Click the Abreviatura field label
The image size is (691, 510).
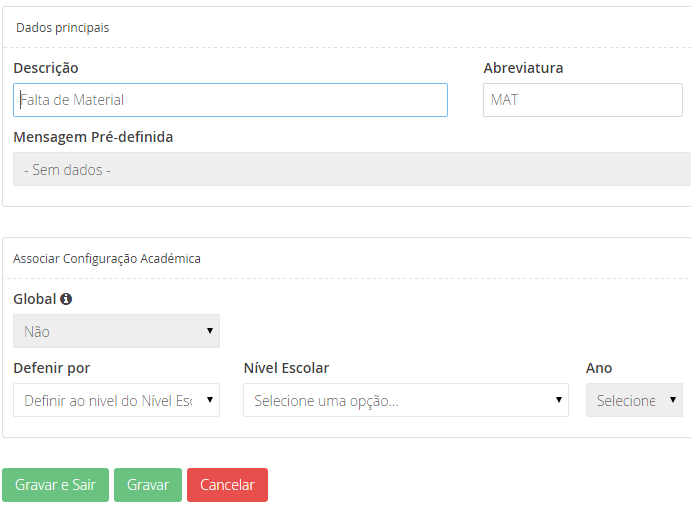tap(523, 68)
